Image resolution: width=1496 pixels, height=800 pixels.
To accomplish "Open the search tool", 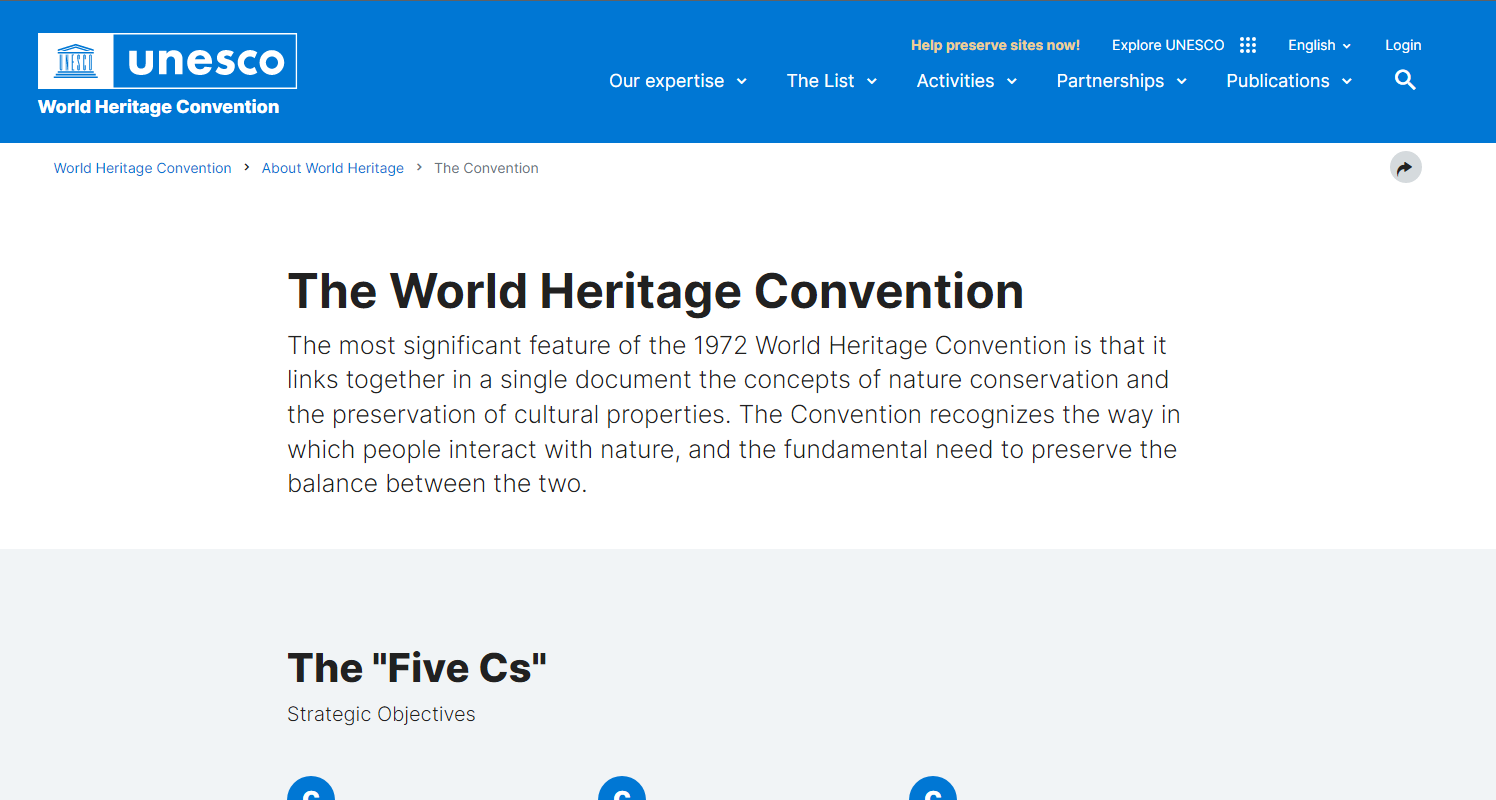I will 1405,80.
